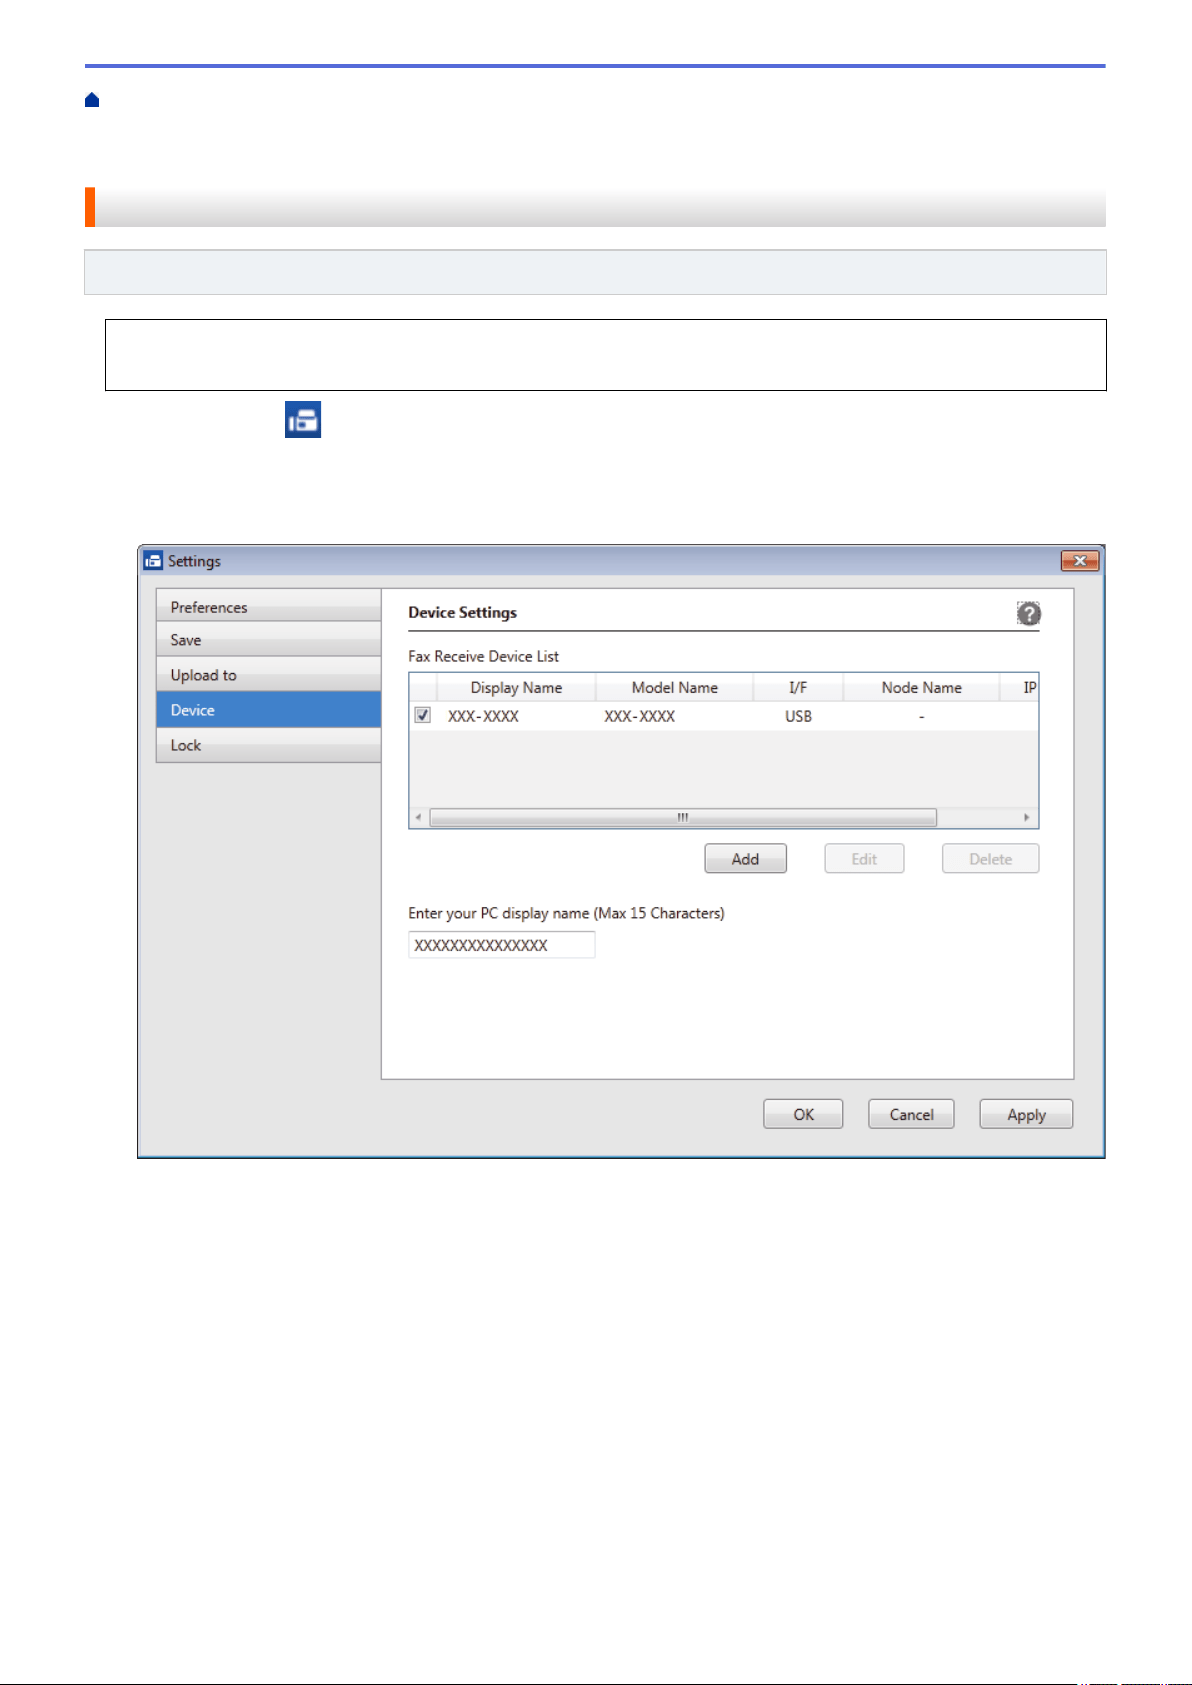Image resolution: width=1192 pixels, height=1685 pixels.
Task: Click the Add device button
Action: click(x=745, y=859)
